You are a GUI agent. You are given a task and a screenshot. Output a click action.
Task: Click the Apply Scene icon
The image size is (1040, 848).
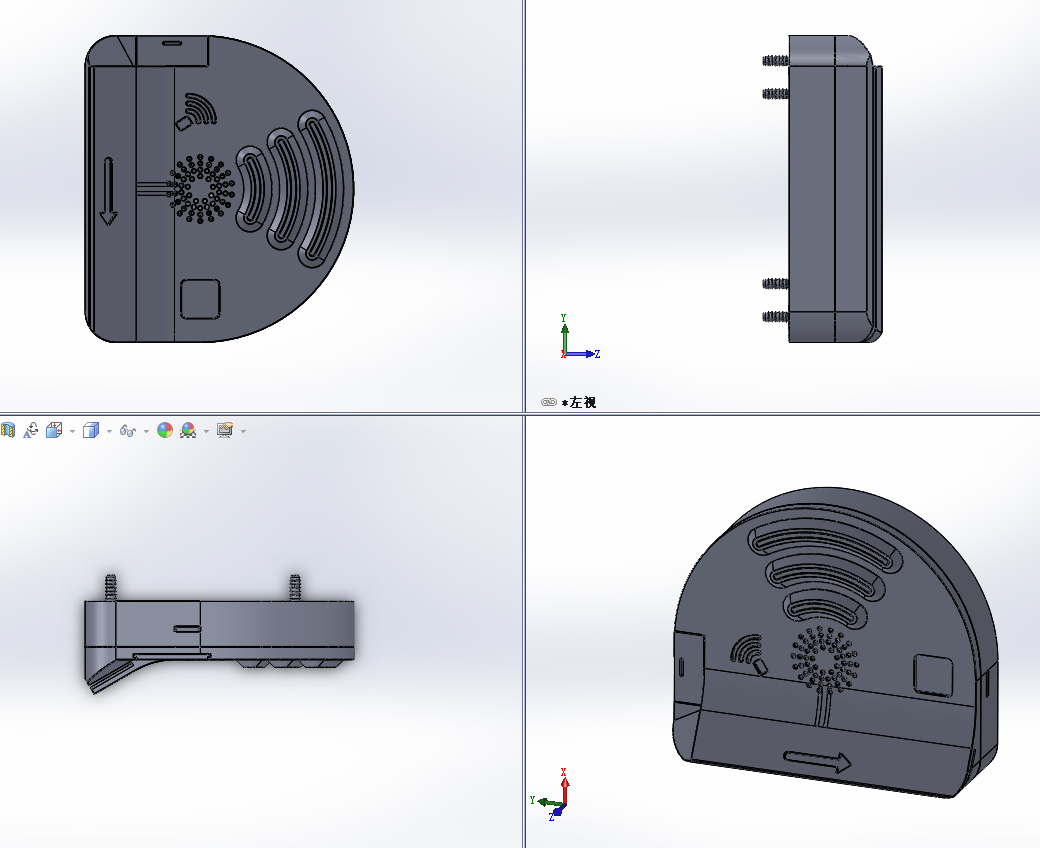tap(188, 431)
